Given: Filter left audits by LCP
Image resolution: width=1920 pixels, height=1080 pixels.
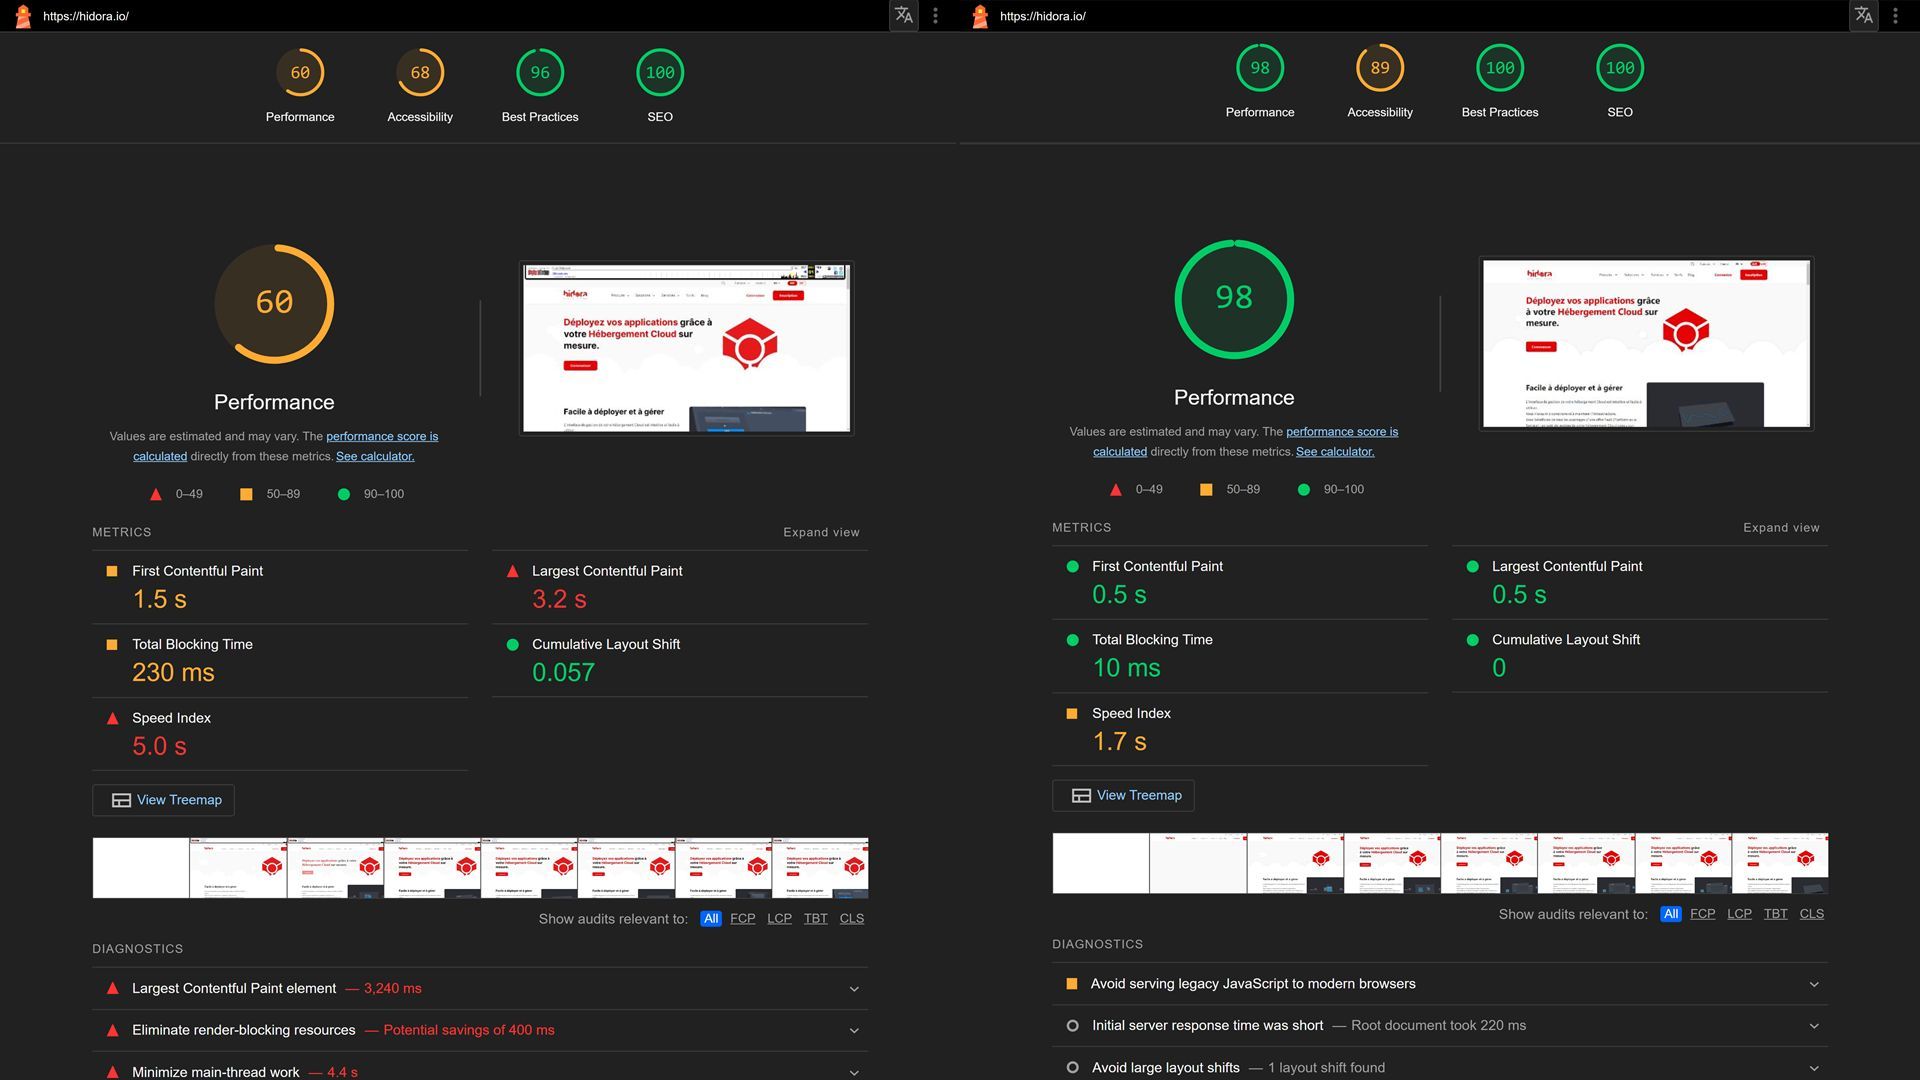Looking at the screenshot, I should click(x=779, y=919).
